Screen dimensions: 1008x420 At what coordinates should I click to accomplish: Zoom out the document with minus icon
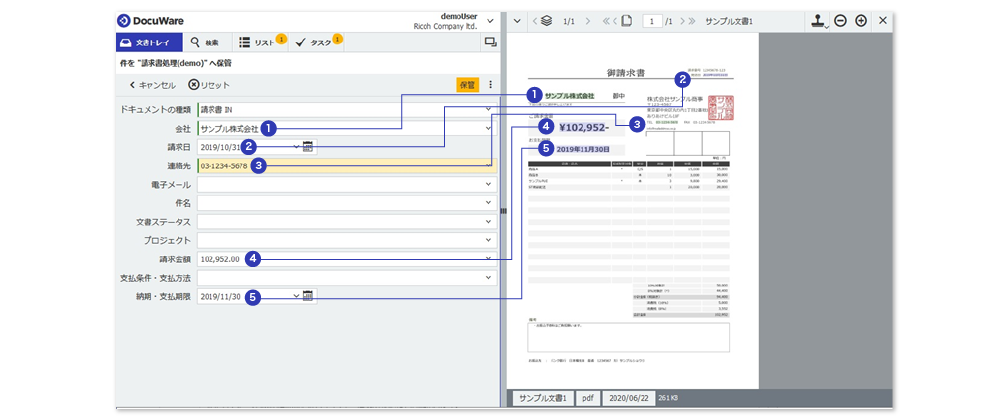[x=840, y=21]
